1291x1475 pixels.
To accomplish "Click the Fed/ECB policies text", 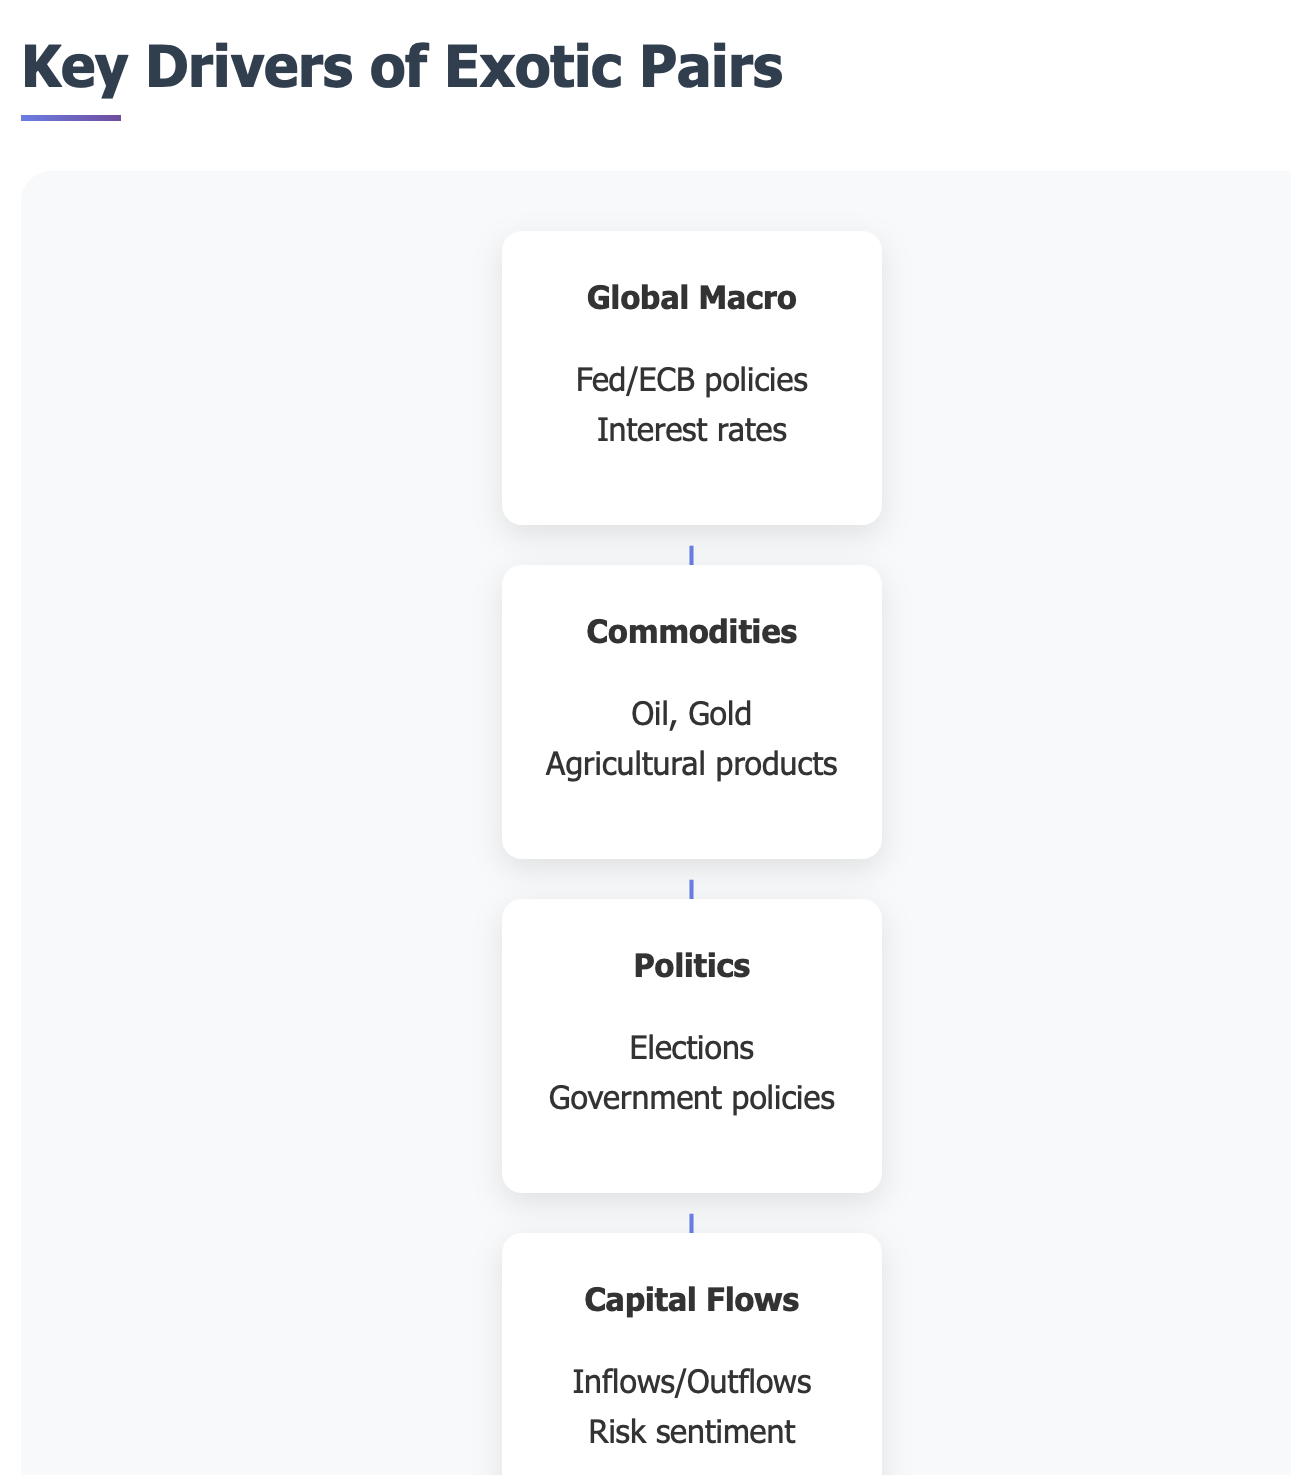I will click(x=692, y=380).
